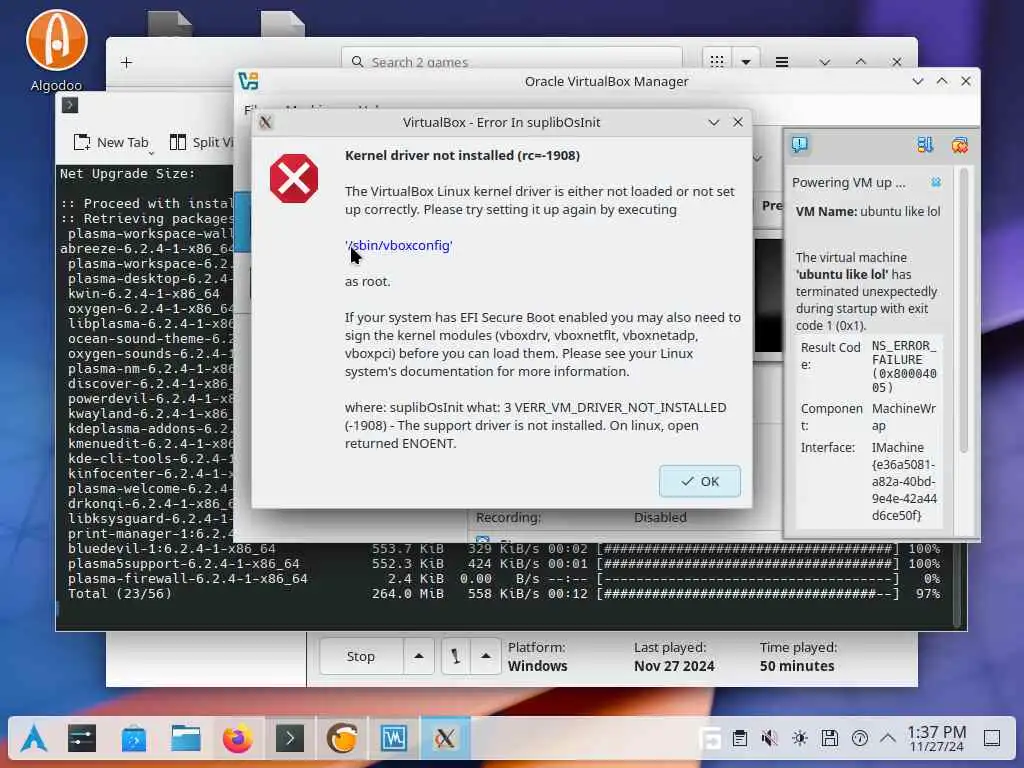The width and height of the screenshot is (1024, 768).
Task: Open the Discover software store taskbar icon
Action: pos(134,739)
